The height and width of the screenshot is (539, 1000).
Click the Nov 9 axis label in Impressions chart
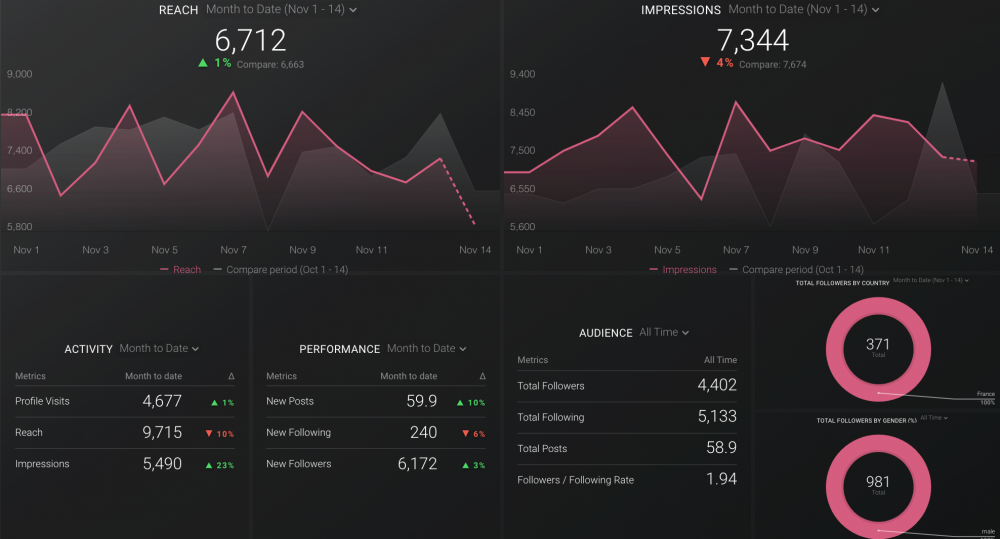805,250
